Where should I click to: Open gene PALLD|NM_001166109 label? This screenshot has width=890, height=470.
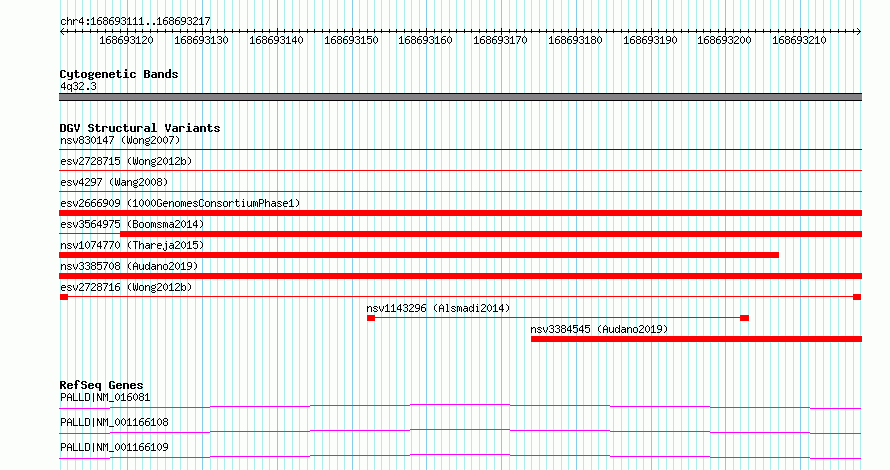(114, 447)
